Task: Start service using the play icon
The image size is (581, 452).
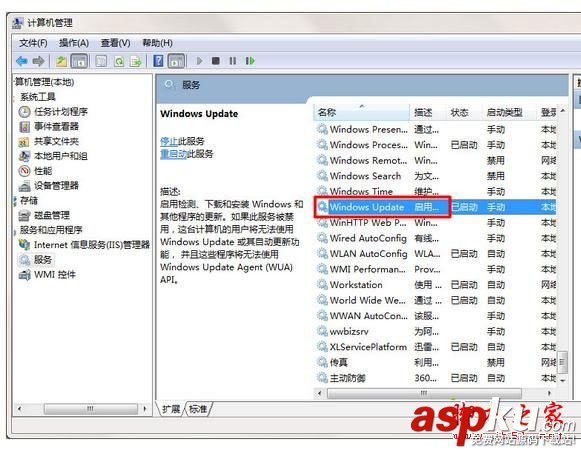Action: 199,61
